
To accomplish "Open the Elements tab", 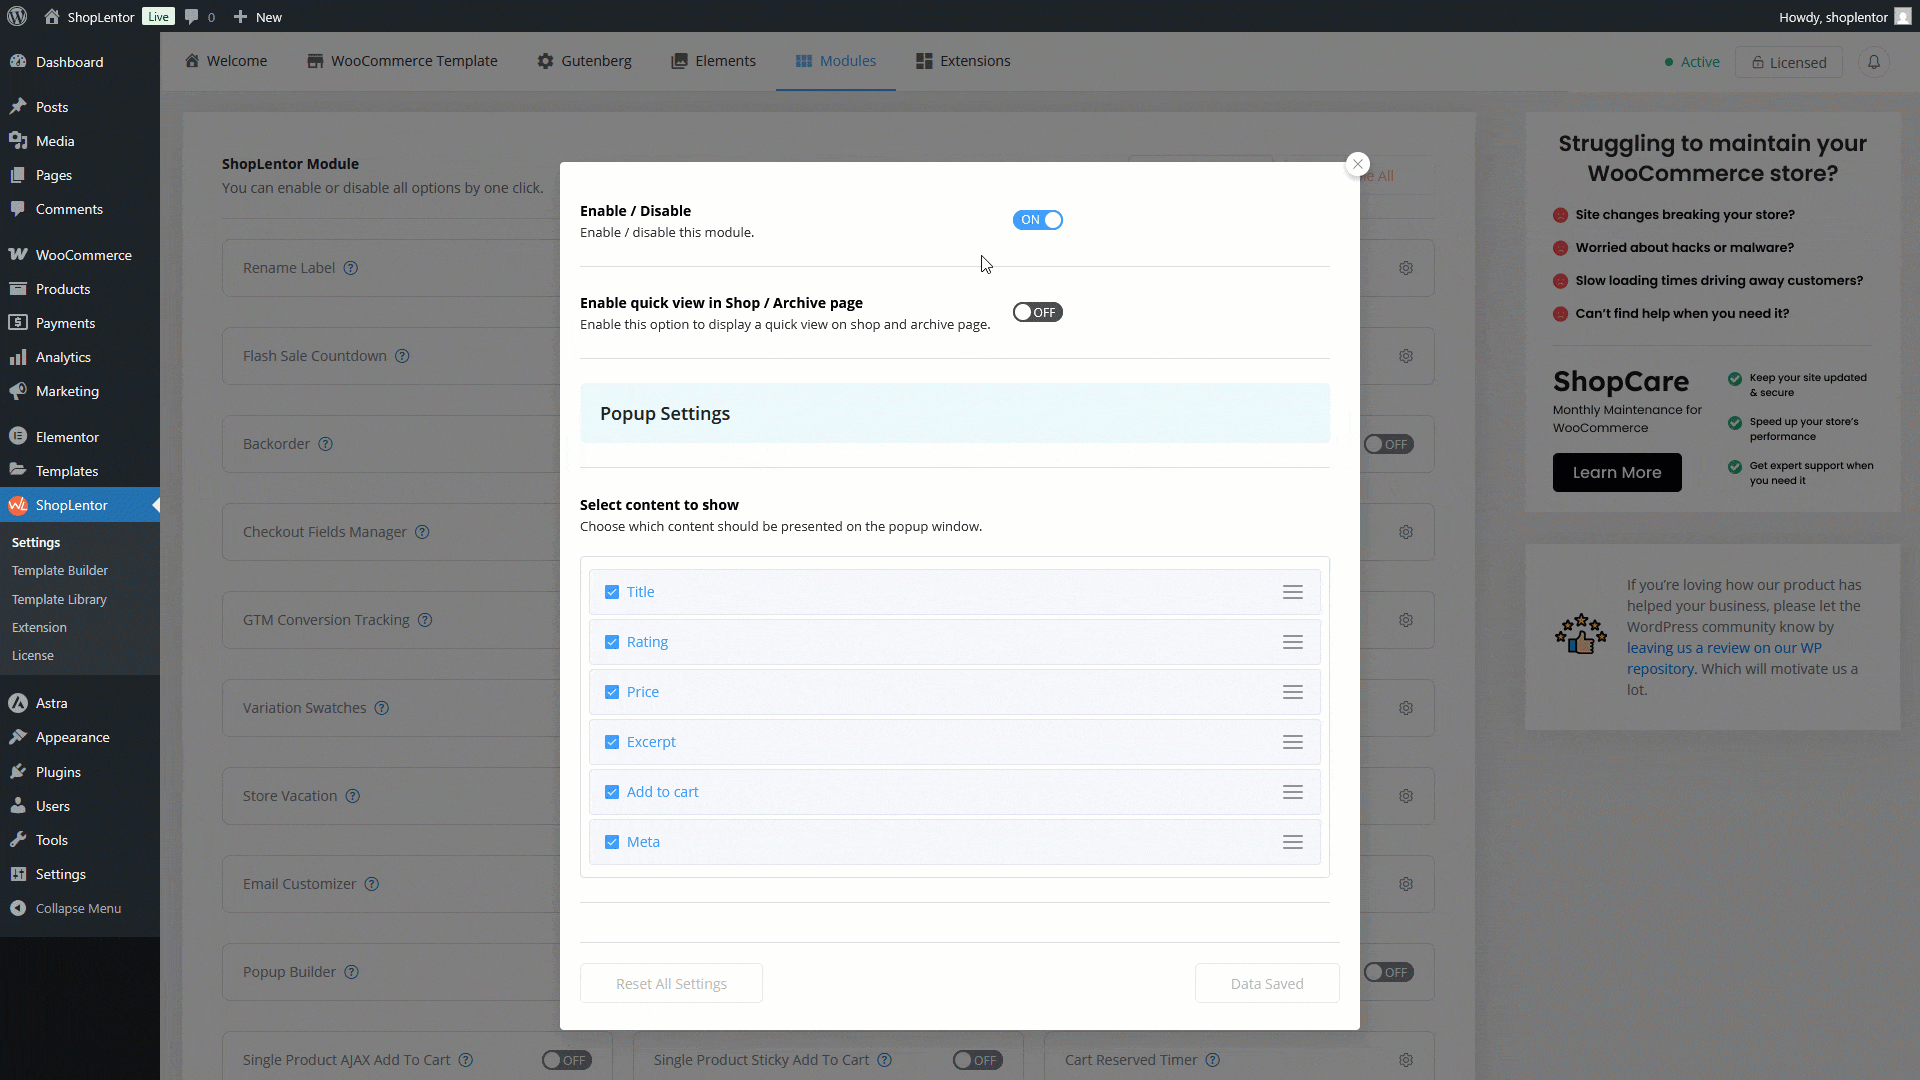I will (713, 61).
